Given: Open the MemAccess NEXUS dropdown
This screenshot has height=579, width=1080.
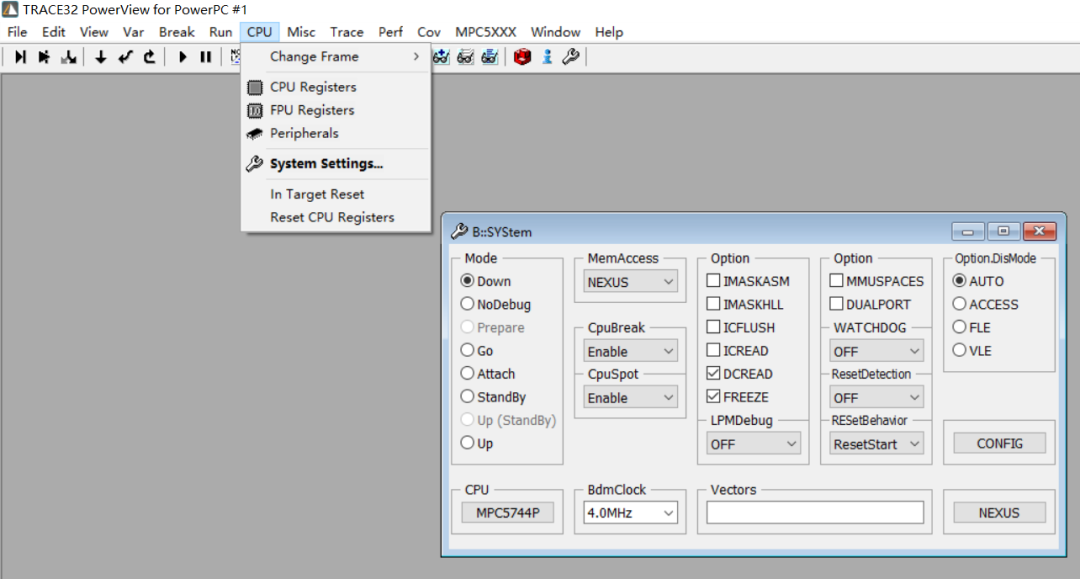Looking at the screenshot, I should pyautogui.click(x=631, y=282).
